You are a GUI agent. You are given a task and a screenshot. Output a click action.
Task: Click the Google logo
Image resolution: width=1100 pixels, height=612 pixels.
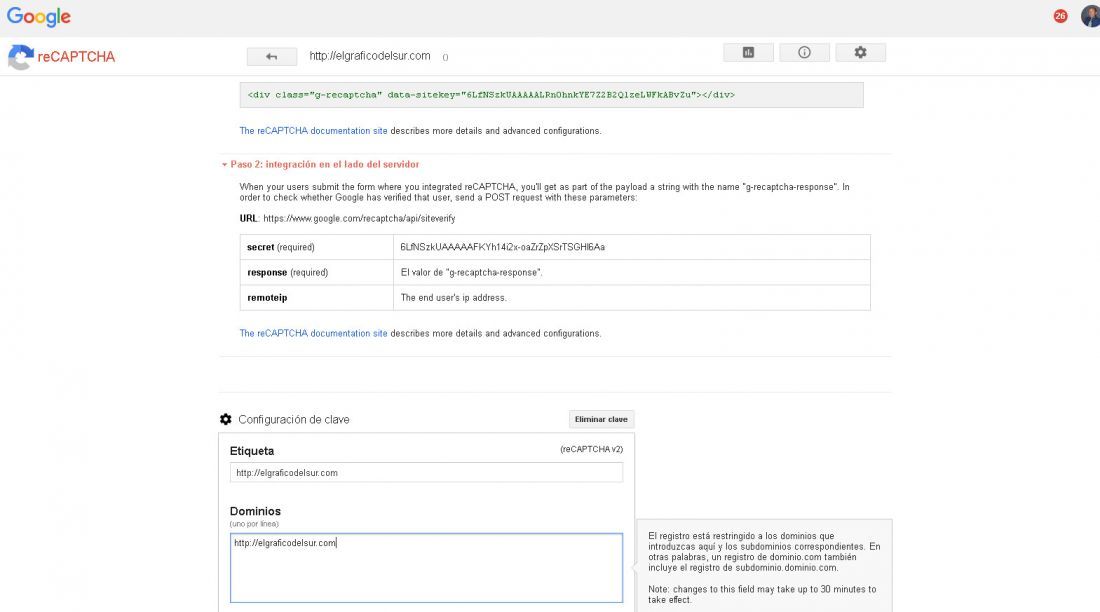[39, 17]
